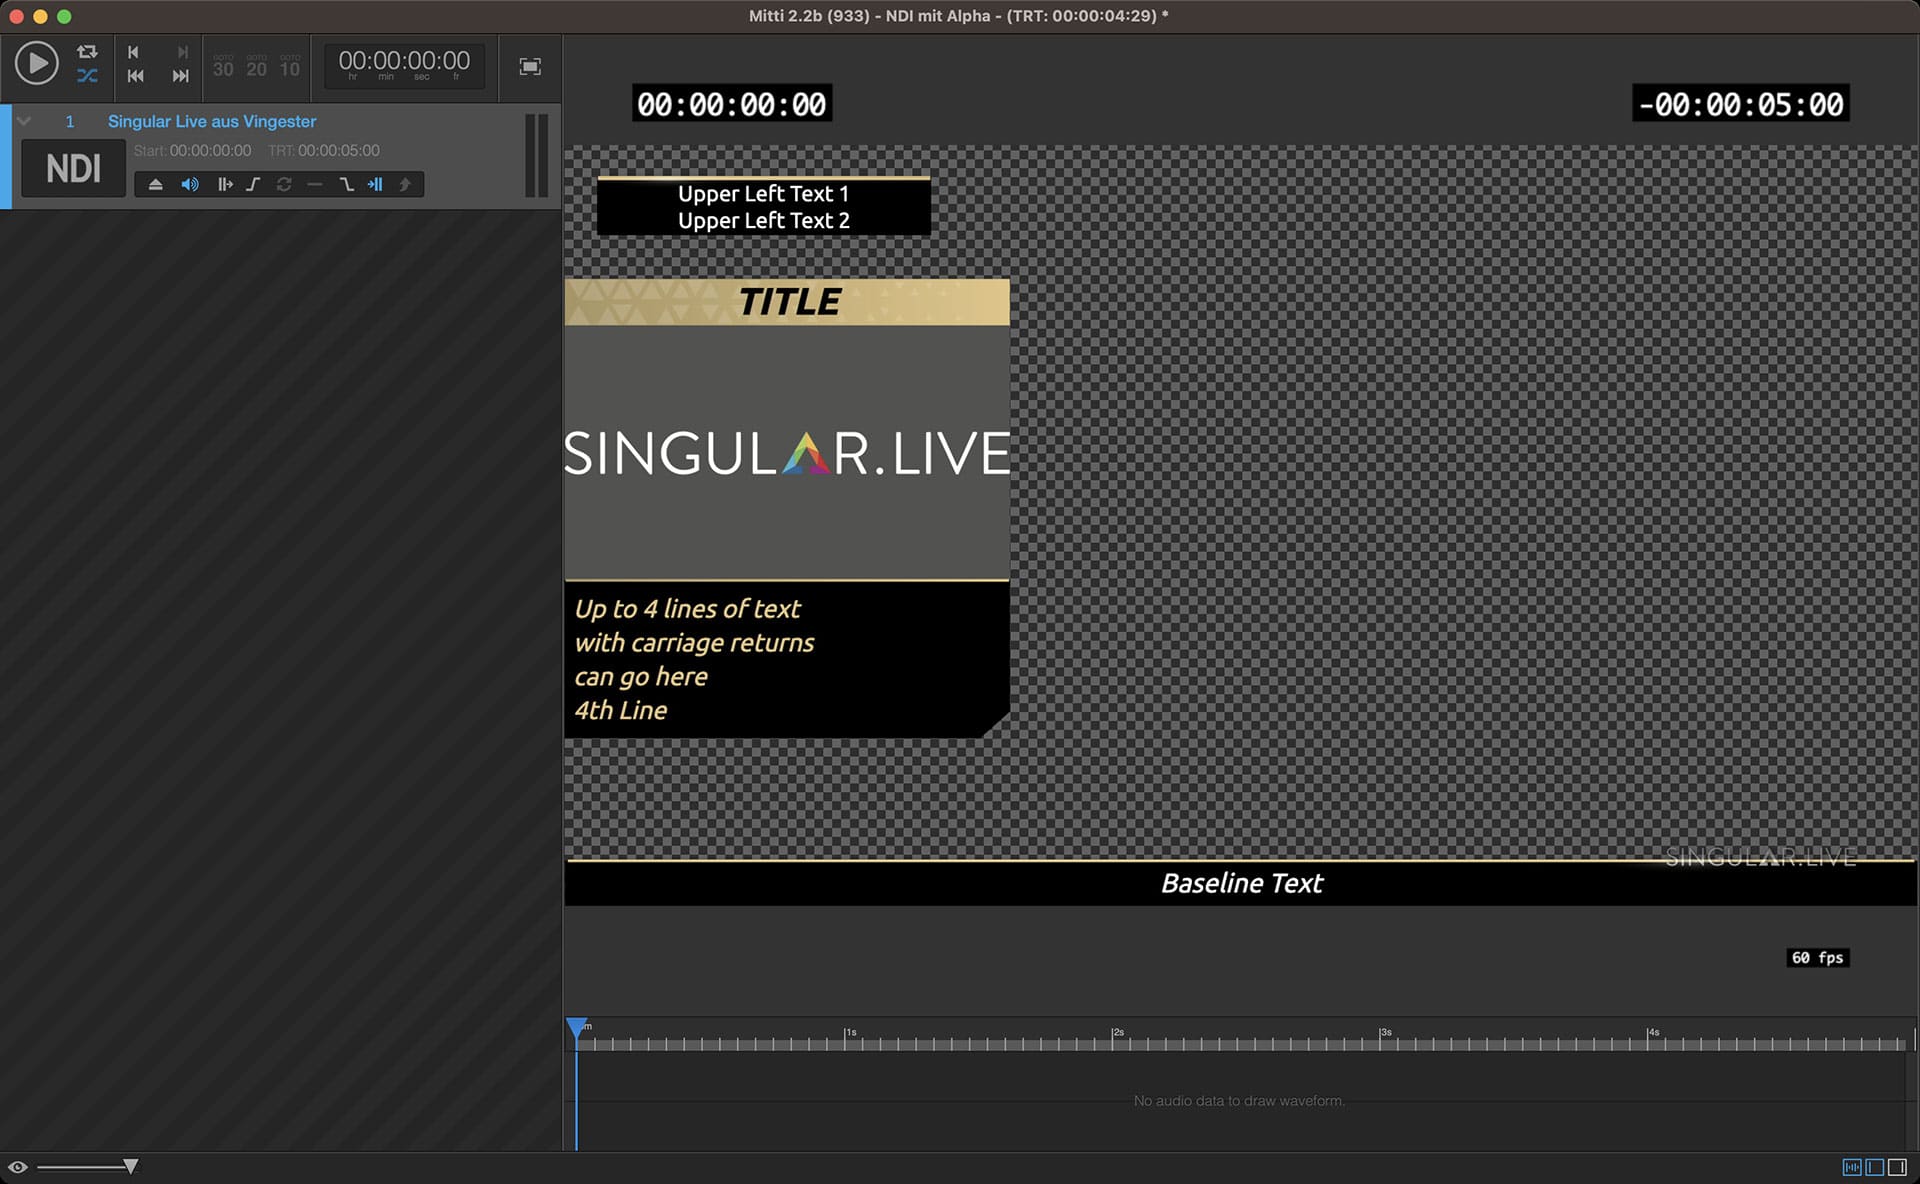1920x1184 pixels.
Task: Toggle fullscreen output icon
Action: (x=530, y=67)
